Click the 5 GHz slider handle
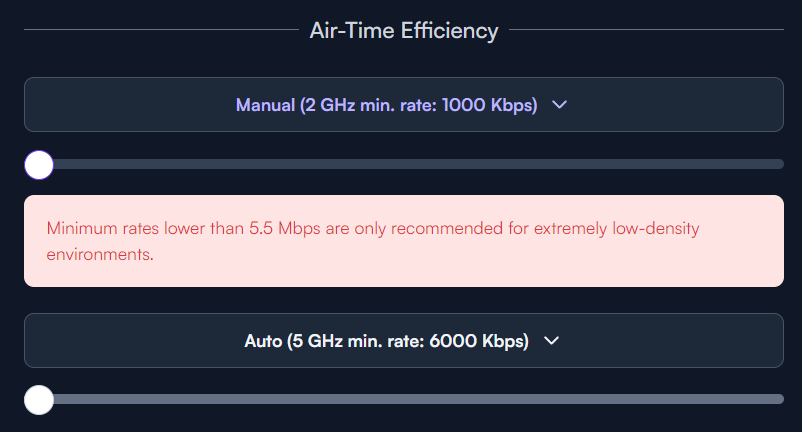802x432 pixels. (x=39, y=400)
